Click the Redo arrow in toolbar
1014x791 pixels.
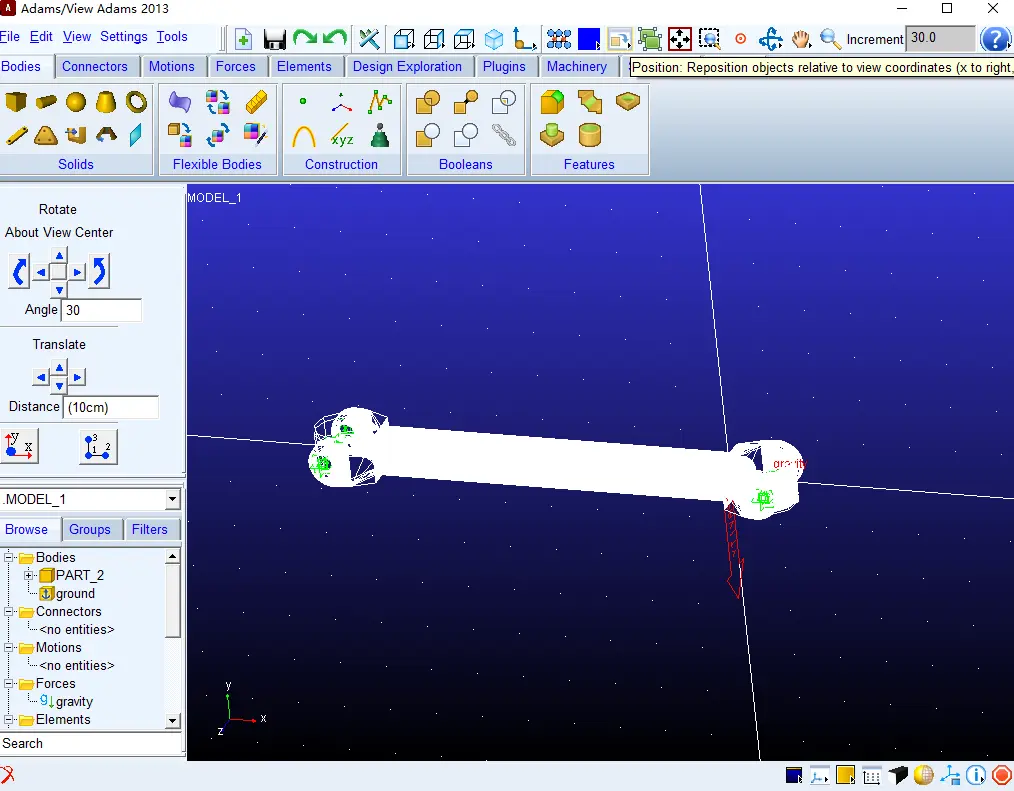tap(305, 38)
